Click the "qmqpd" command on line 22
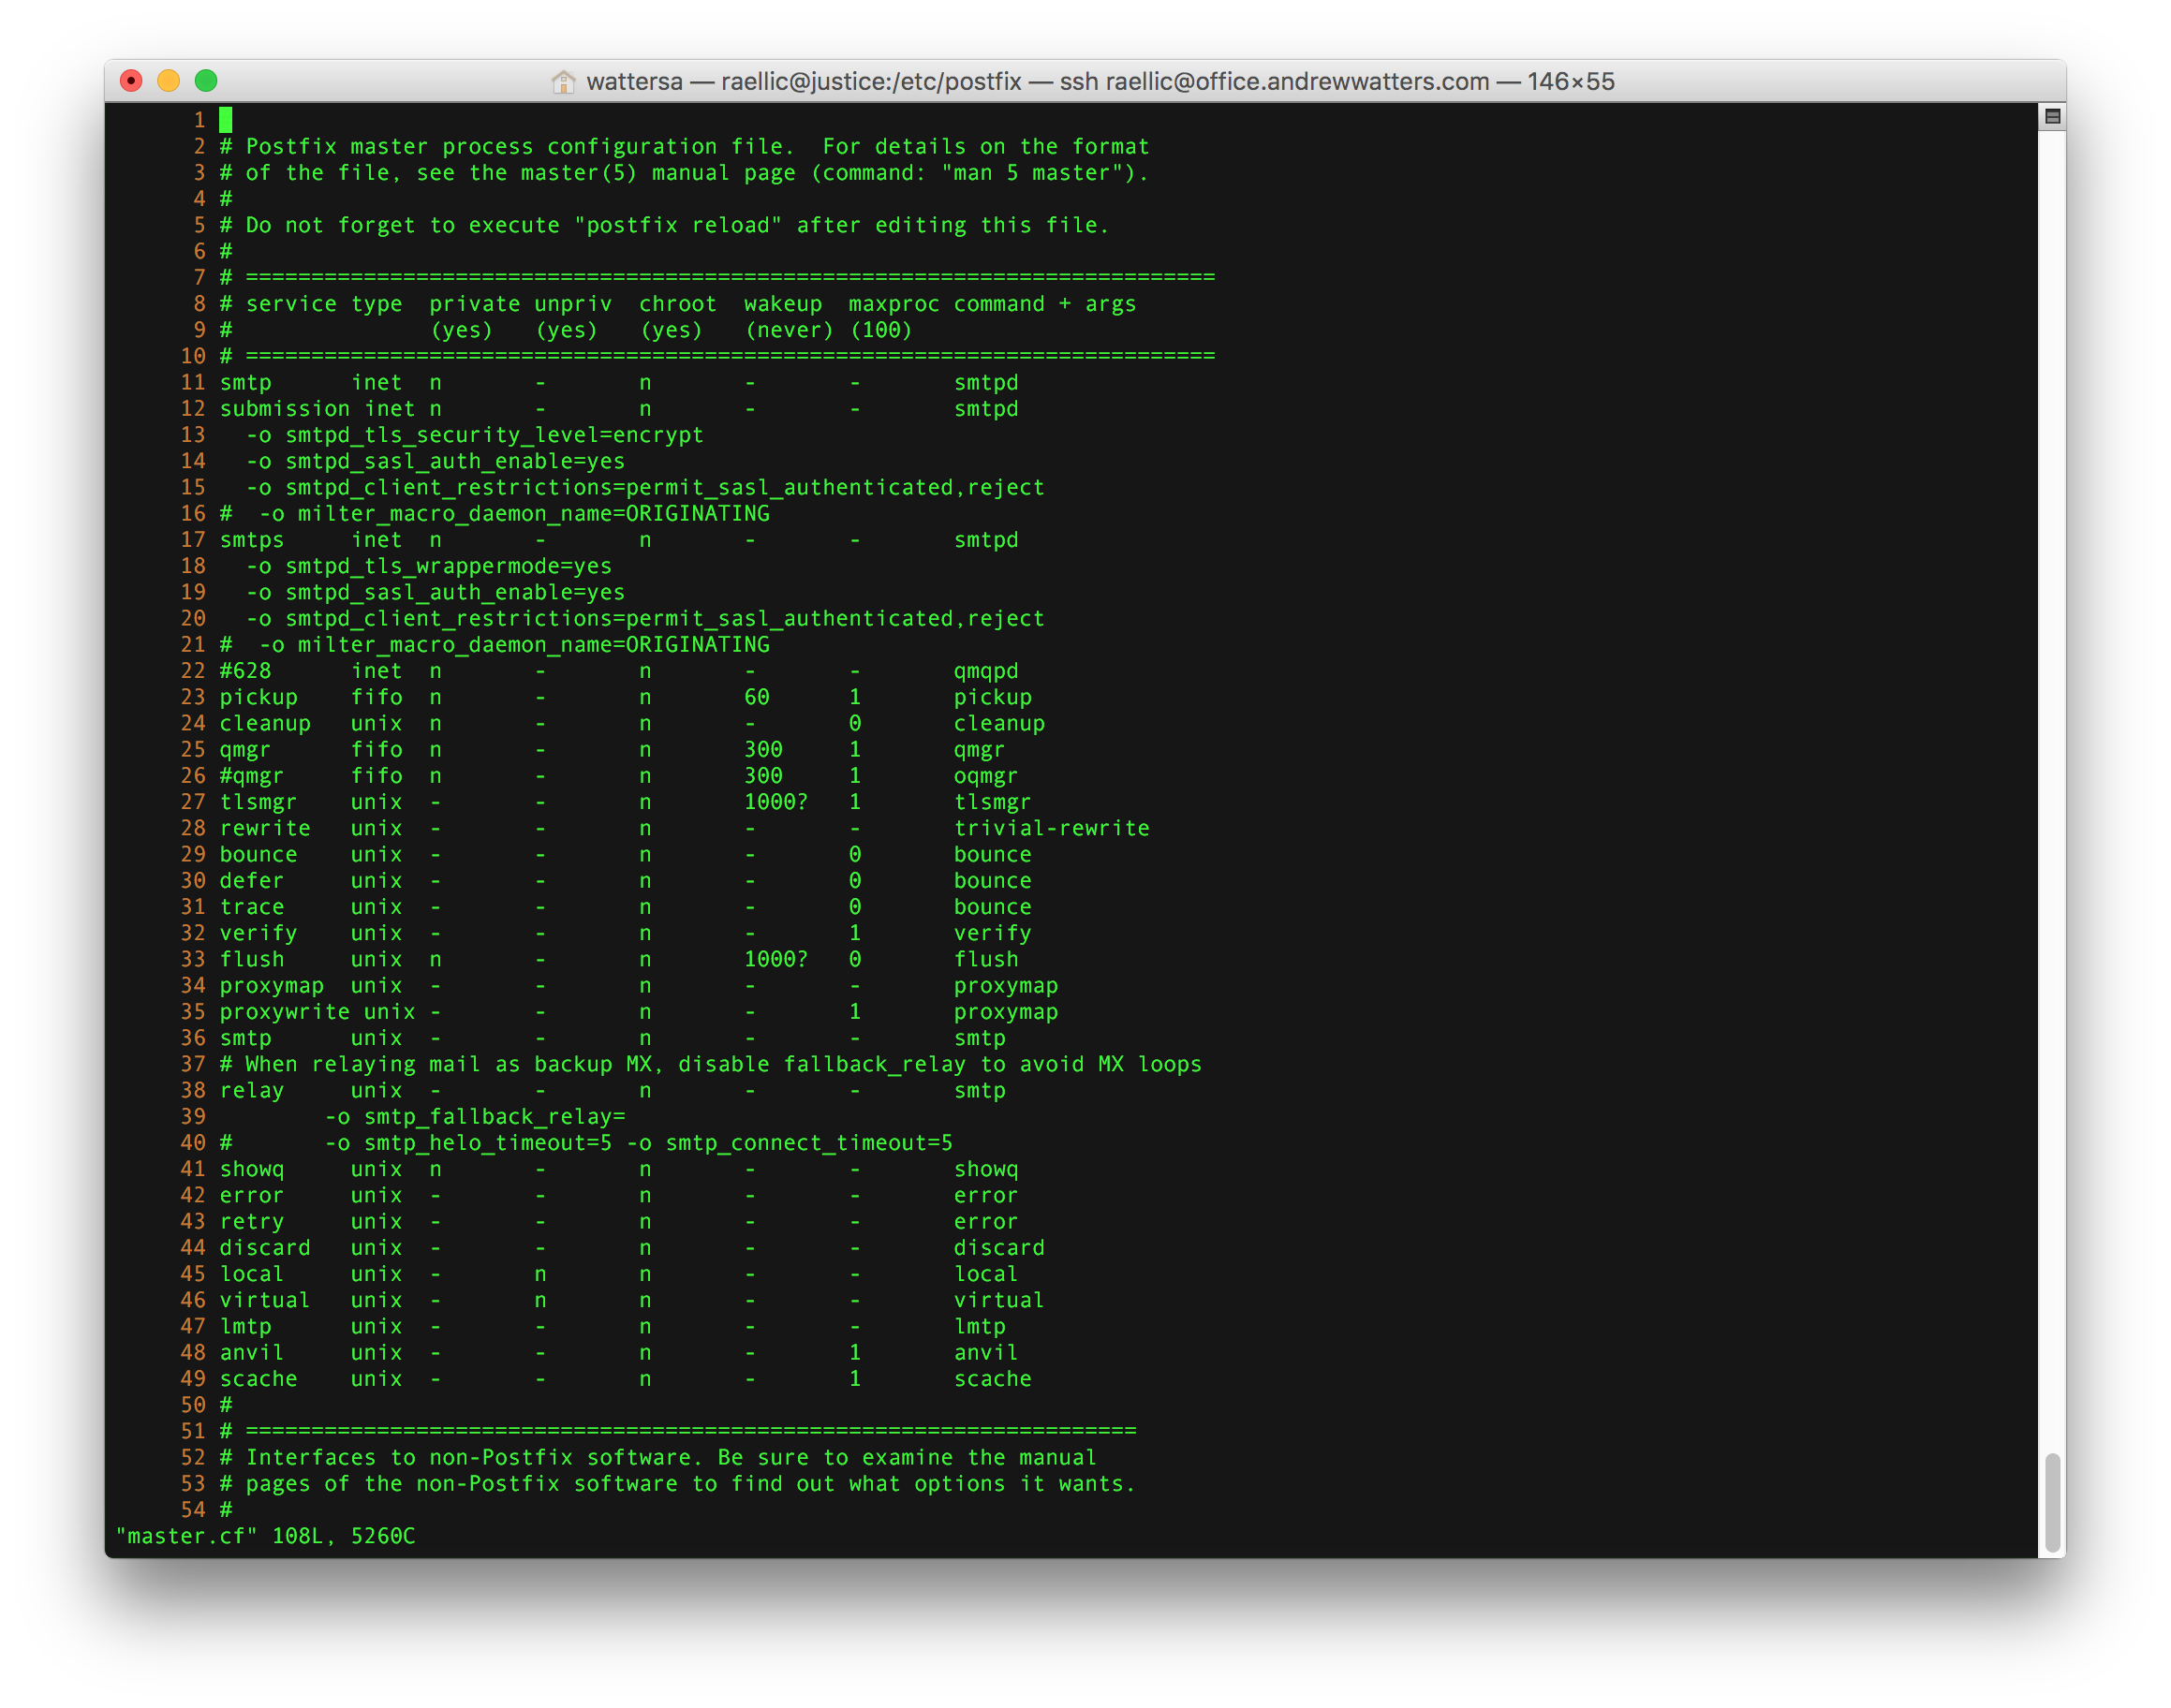This screenshot has width=2171, height=1708. click(x=986, y=671)
